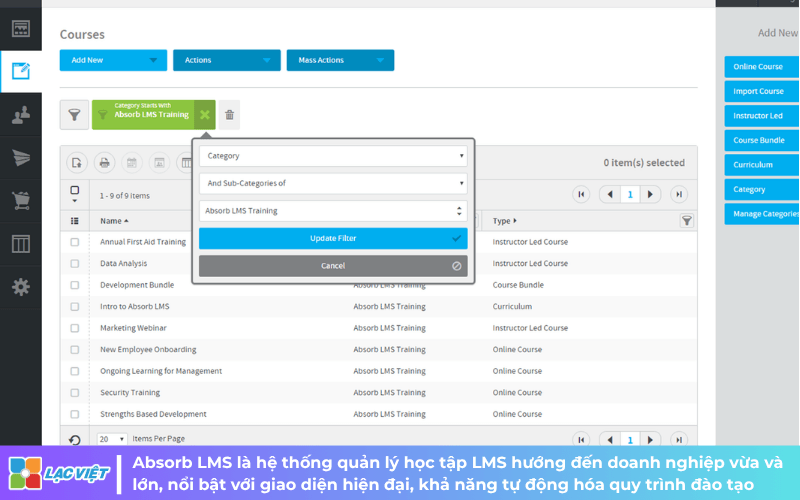Expand the selection options arrow under select-all
800x500 pixels.
[74, 201]
